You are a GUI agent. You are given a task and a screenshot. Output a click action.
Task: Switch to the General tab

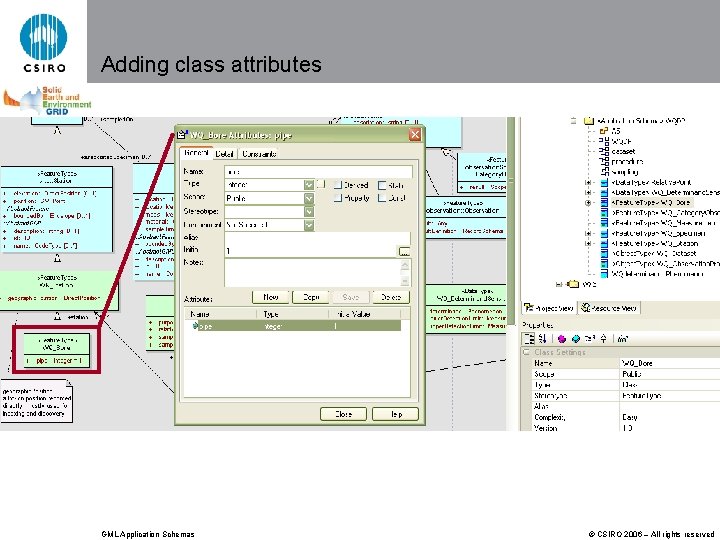tap(196, 153)
